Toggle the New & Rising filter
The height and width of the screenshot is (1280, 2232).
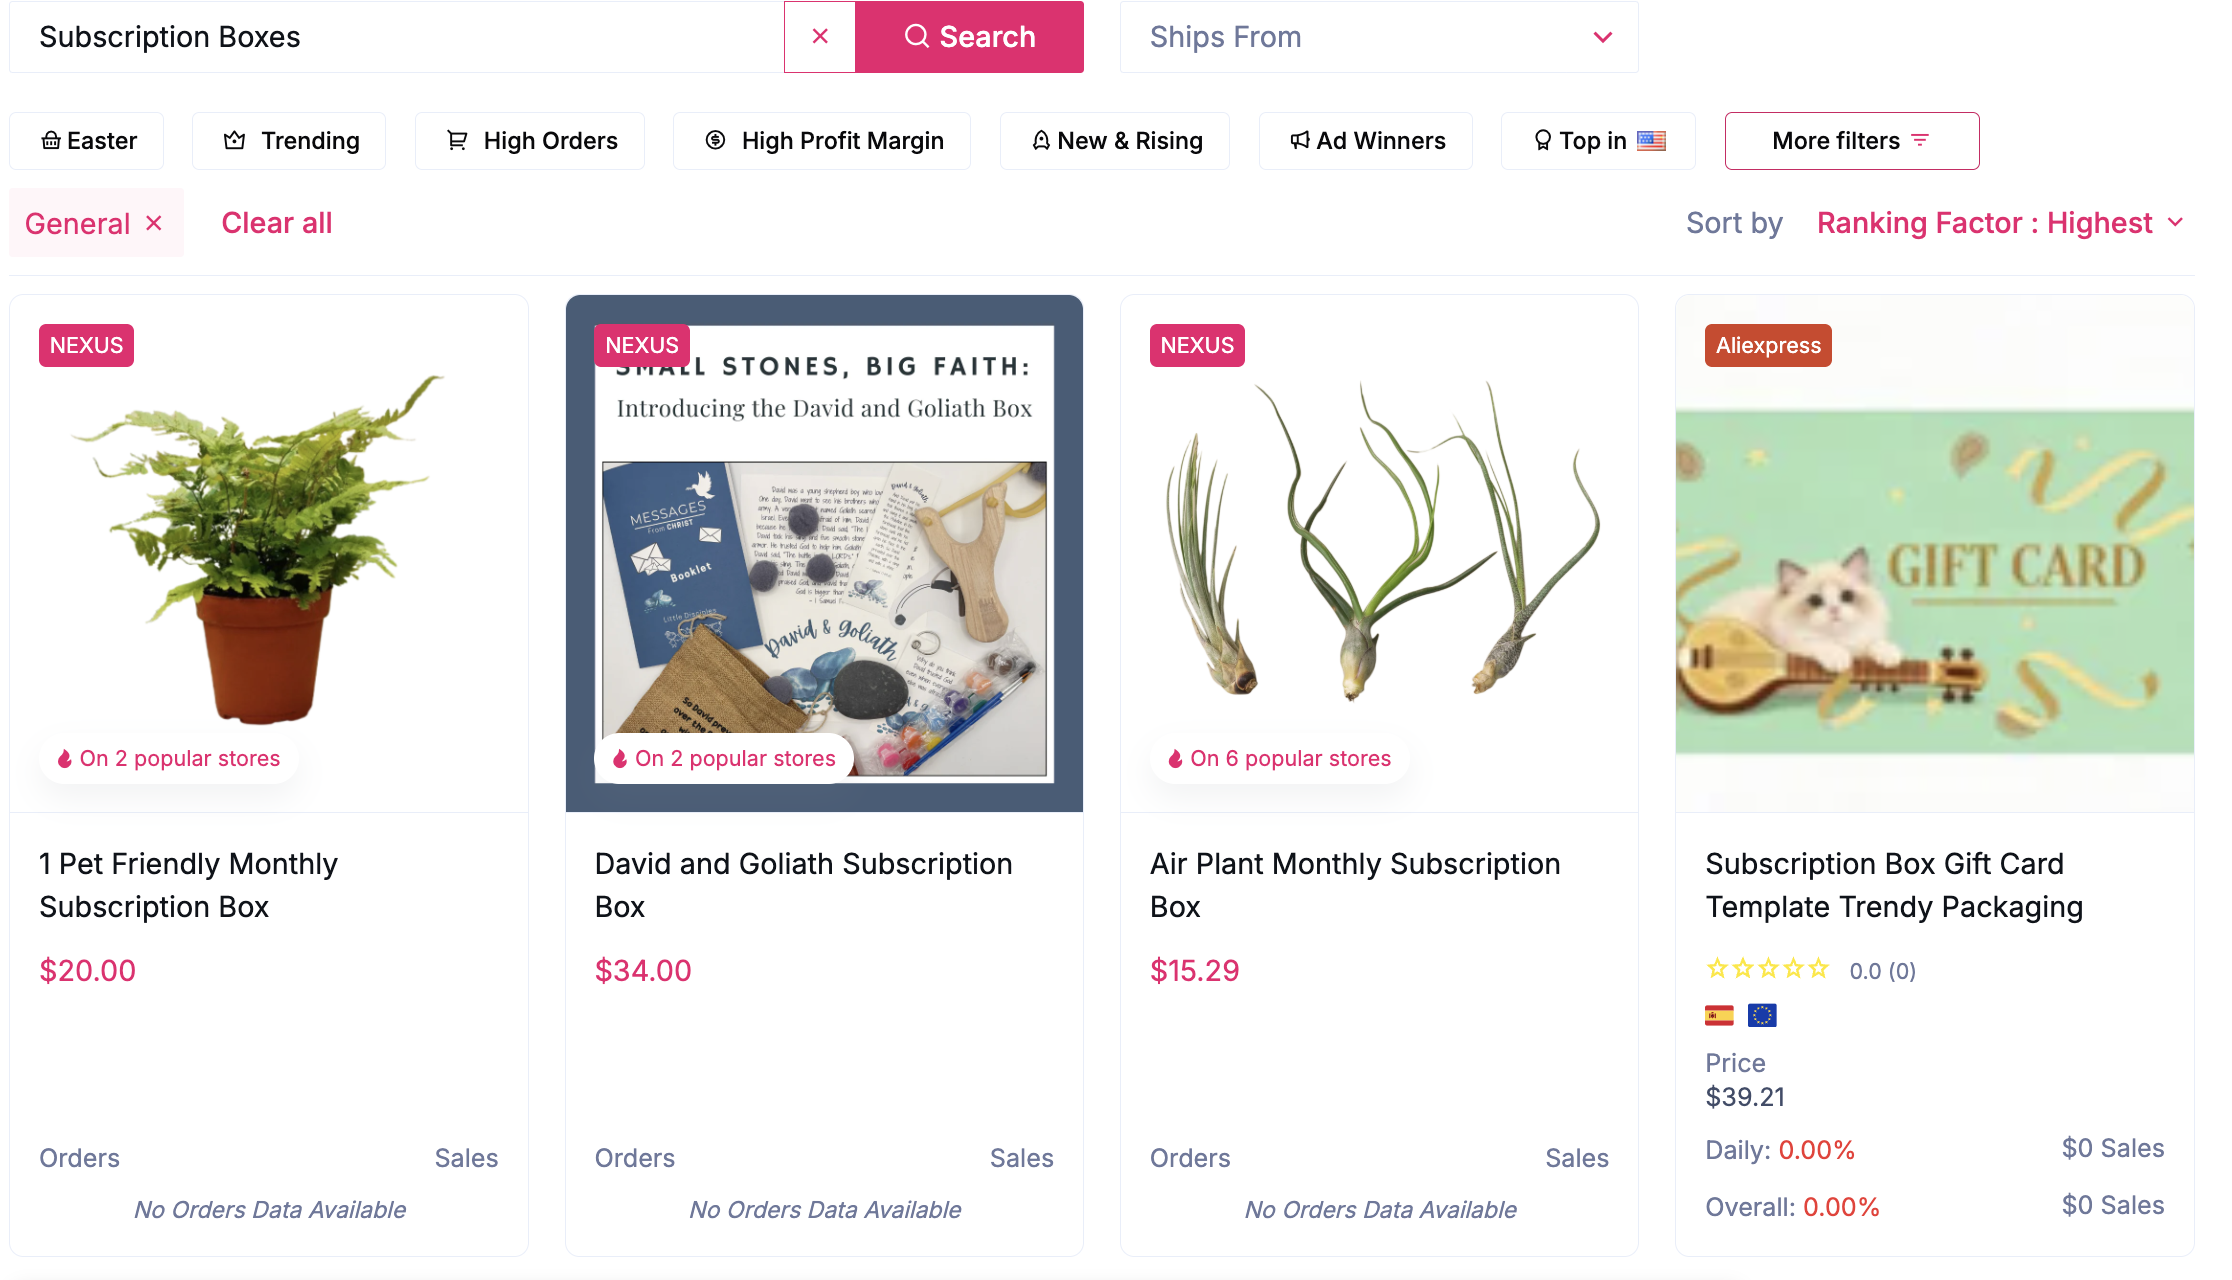tap(1114, 140)
